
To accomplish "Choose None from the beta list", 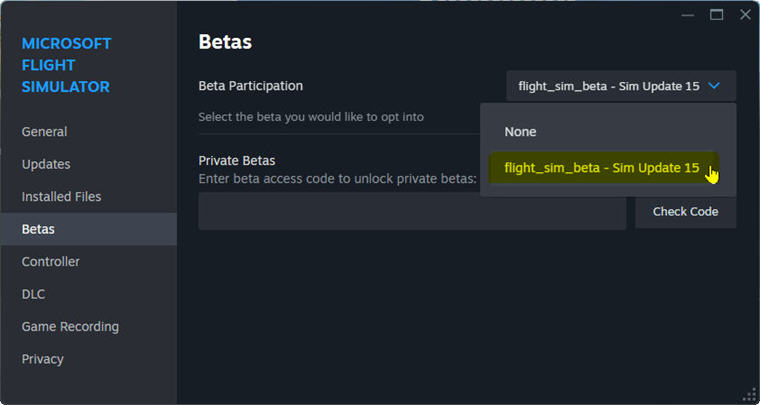I will [x=520, y=132].
